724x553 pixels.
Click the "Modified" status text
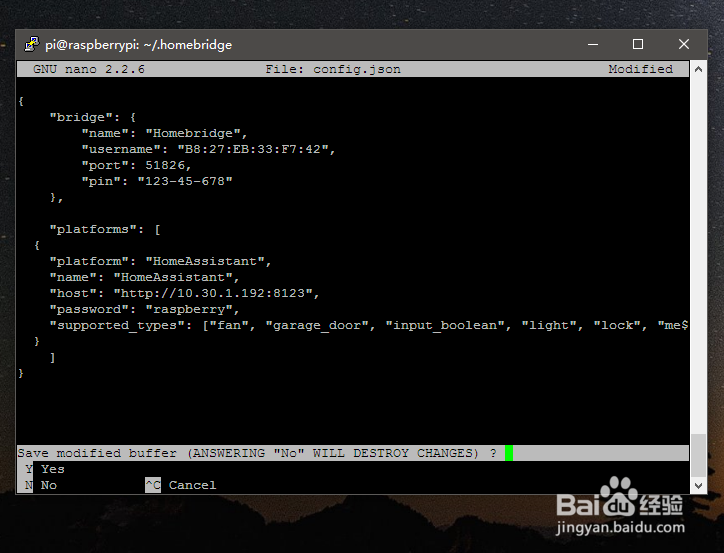pos(640,69)
